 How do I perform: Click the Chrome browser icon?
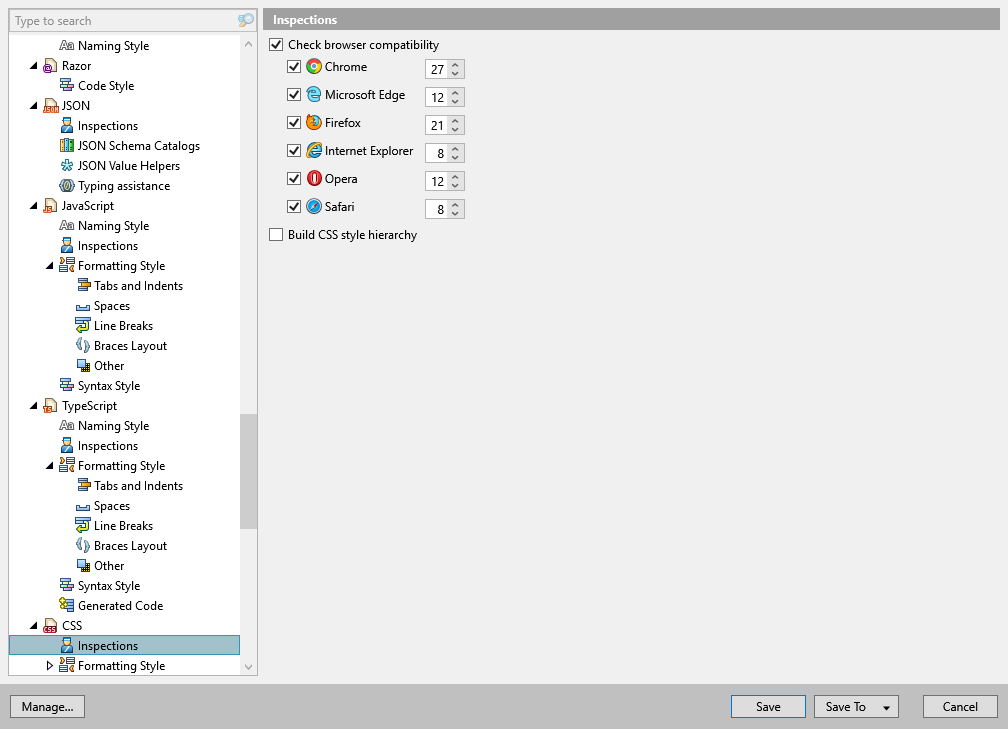314,66
